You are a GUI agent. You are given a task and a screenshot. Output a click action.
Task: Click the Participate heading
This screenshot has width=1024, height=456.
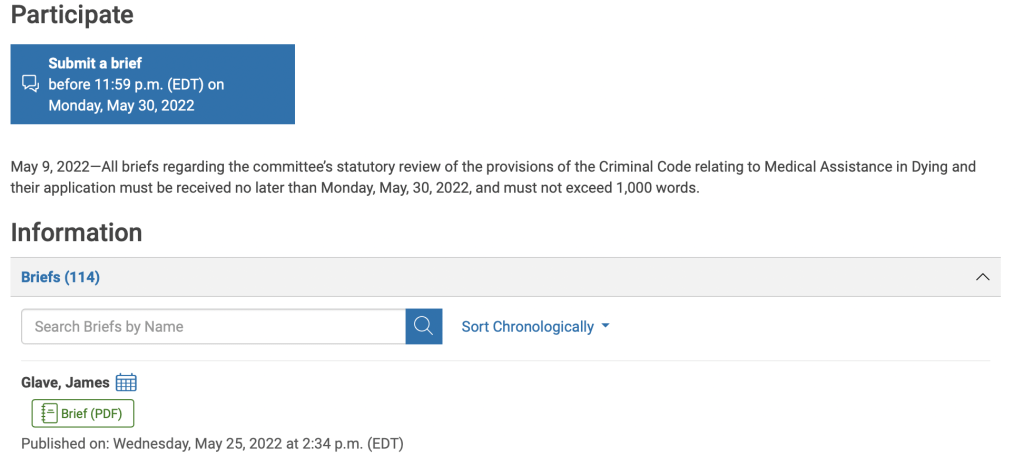coord(72,15)
